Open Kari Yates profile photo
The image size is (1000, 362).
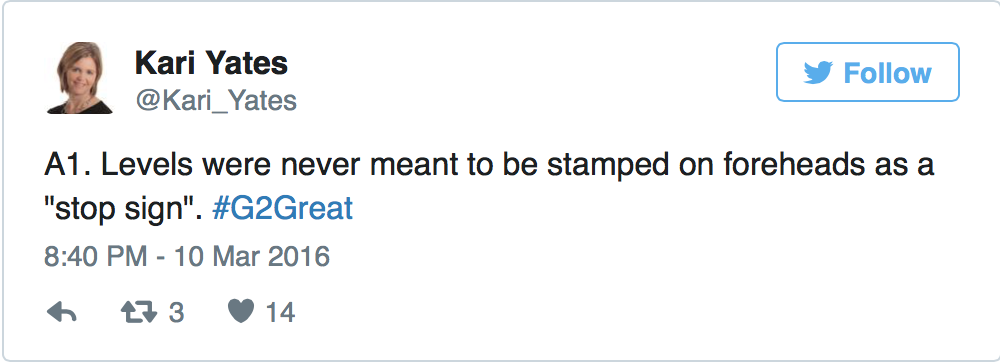80,78
